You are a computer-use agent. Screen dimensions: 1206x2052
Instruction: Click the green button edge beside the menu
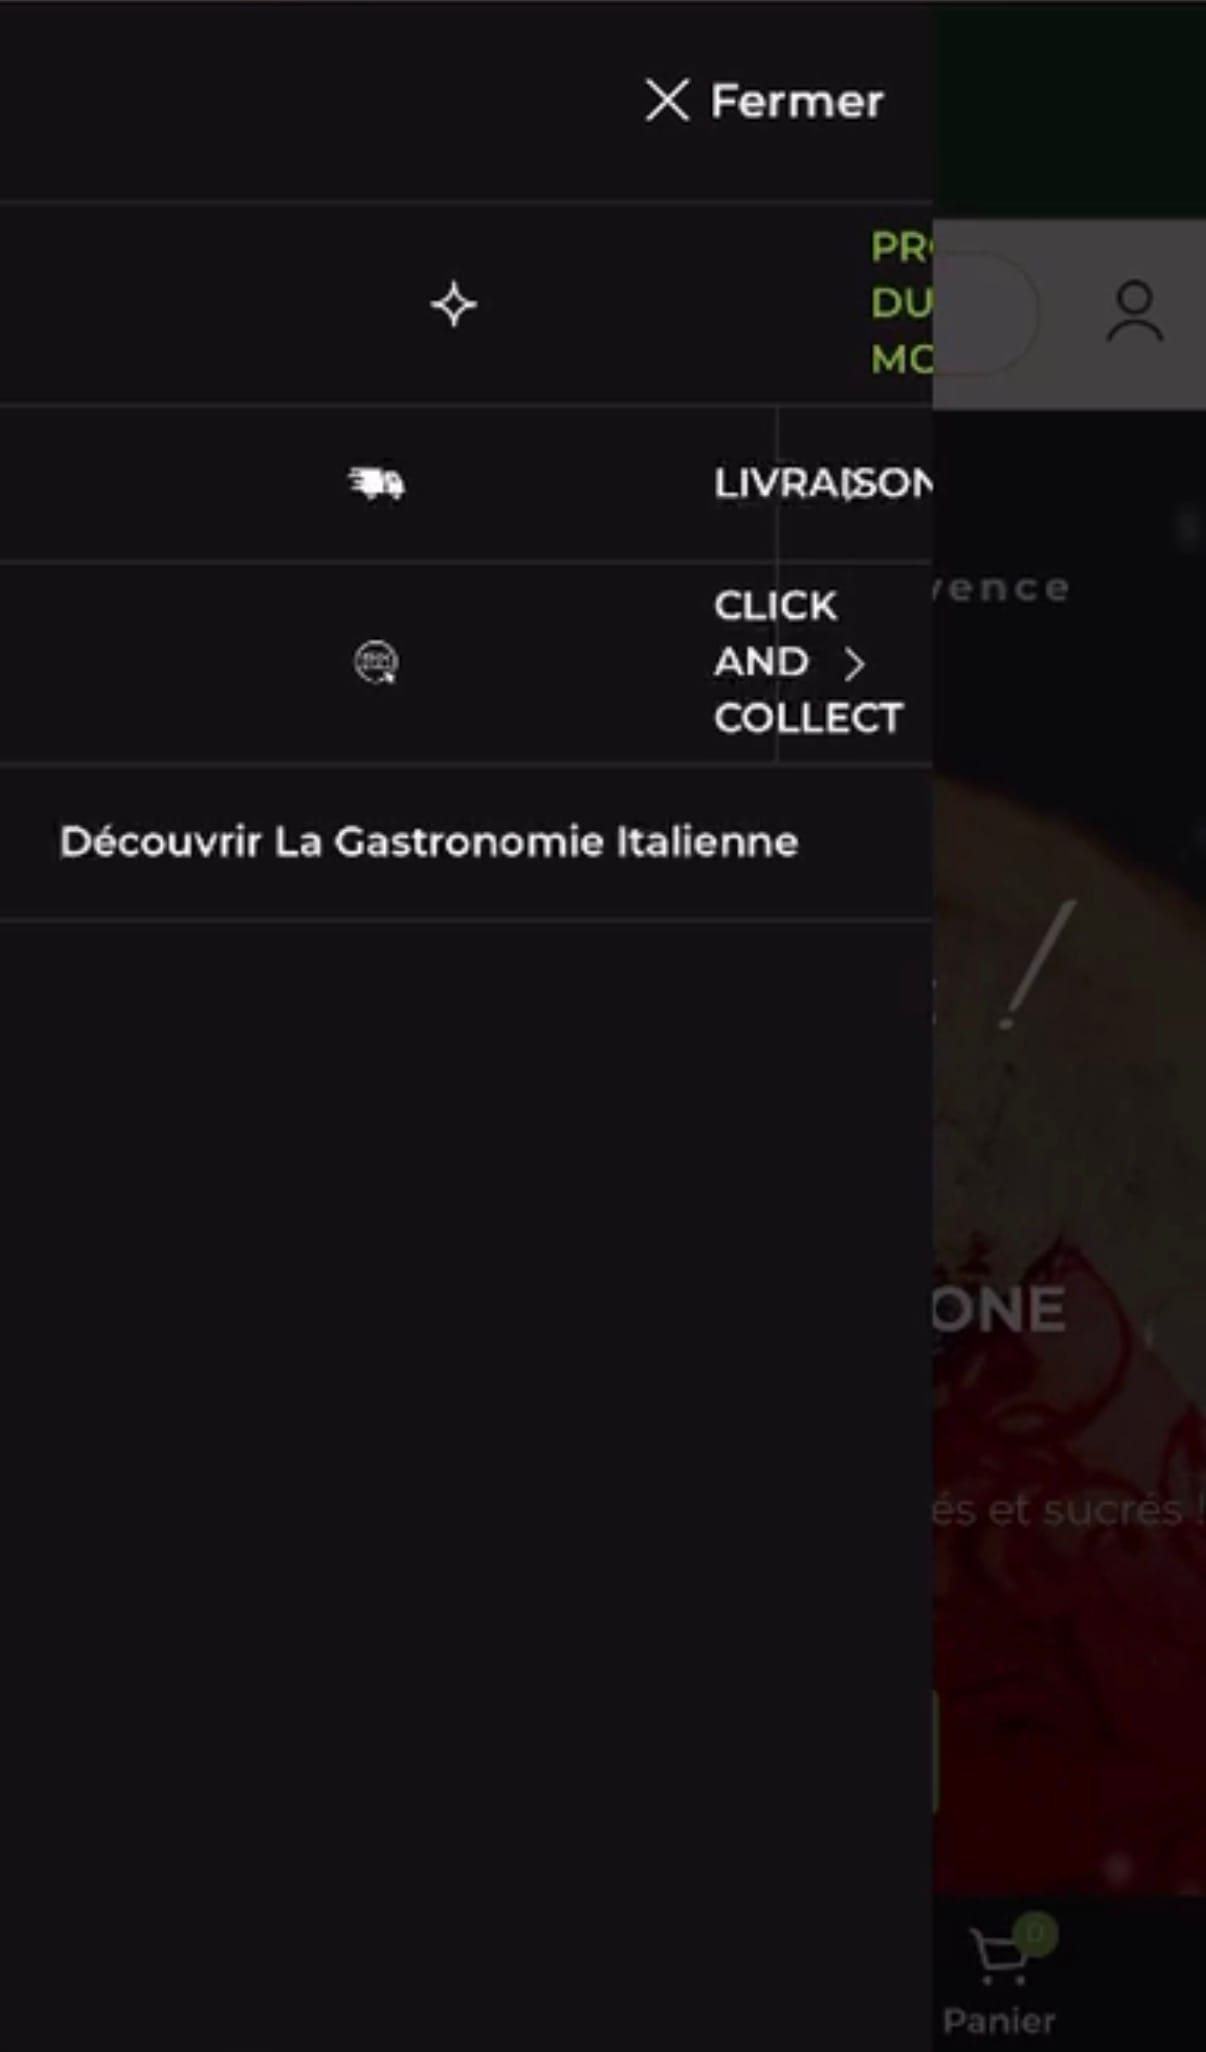click(936, 1752)
